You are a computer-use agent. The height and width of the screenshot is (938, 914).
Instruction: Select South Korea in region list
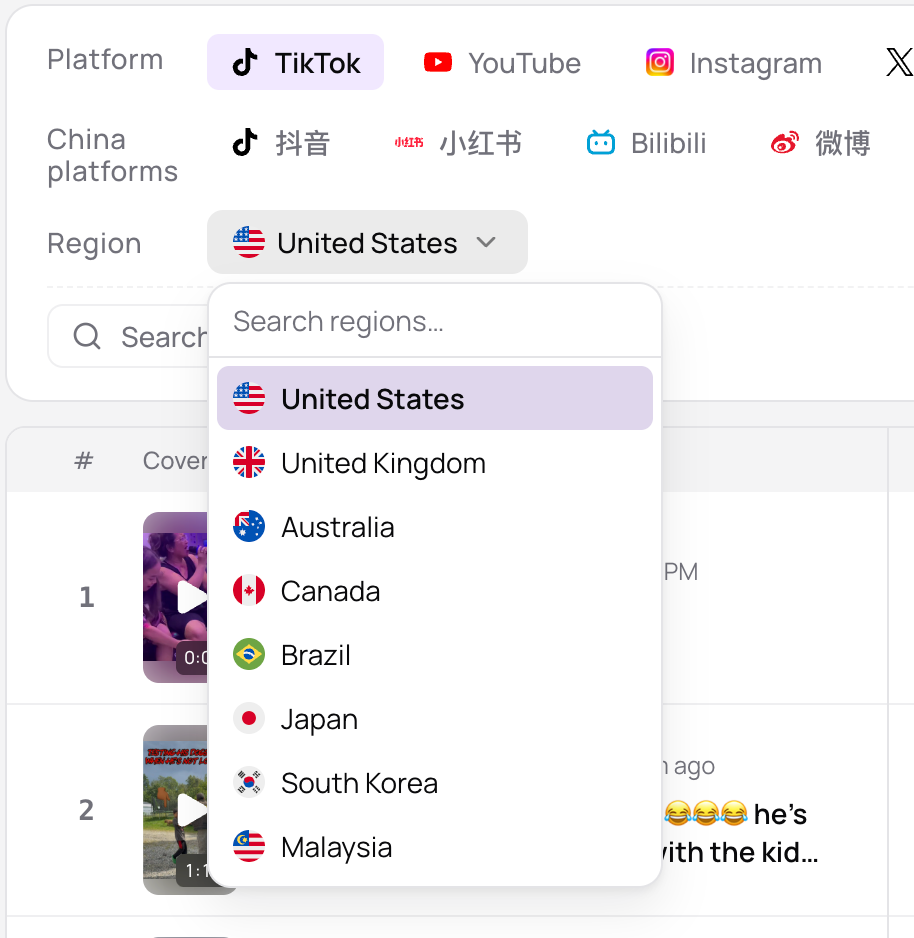435,782
